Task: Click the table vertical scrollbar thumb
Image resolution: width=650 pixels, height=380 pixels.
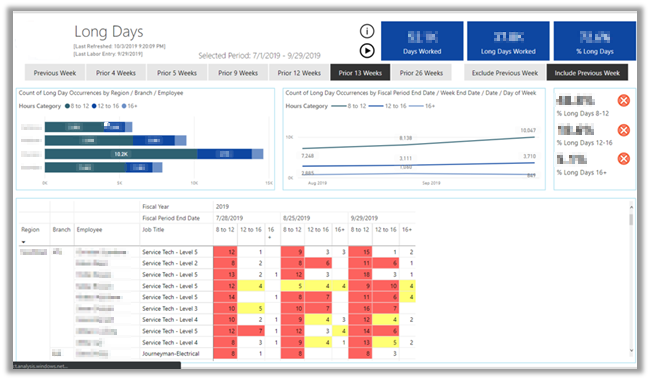Action: [631, 219]
